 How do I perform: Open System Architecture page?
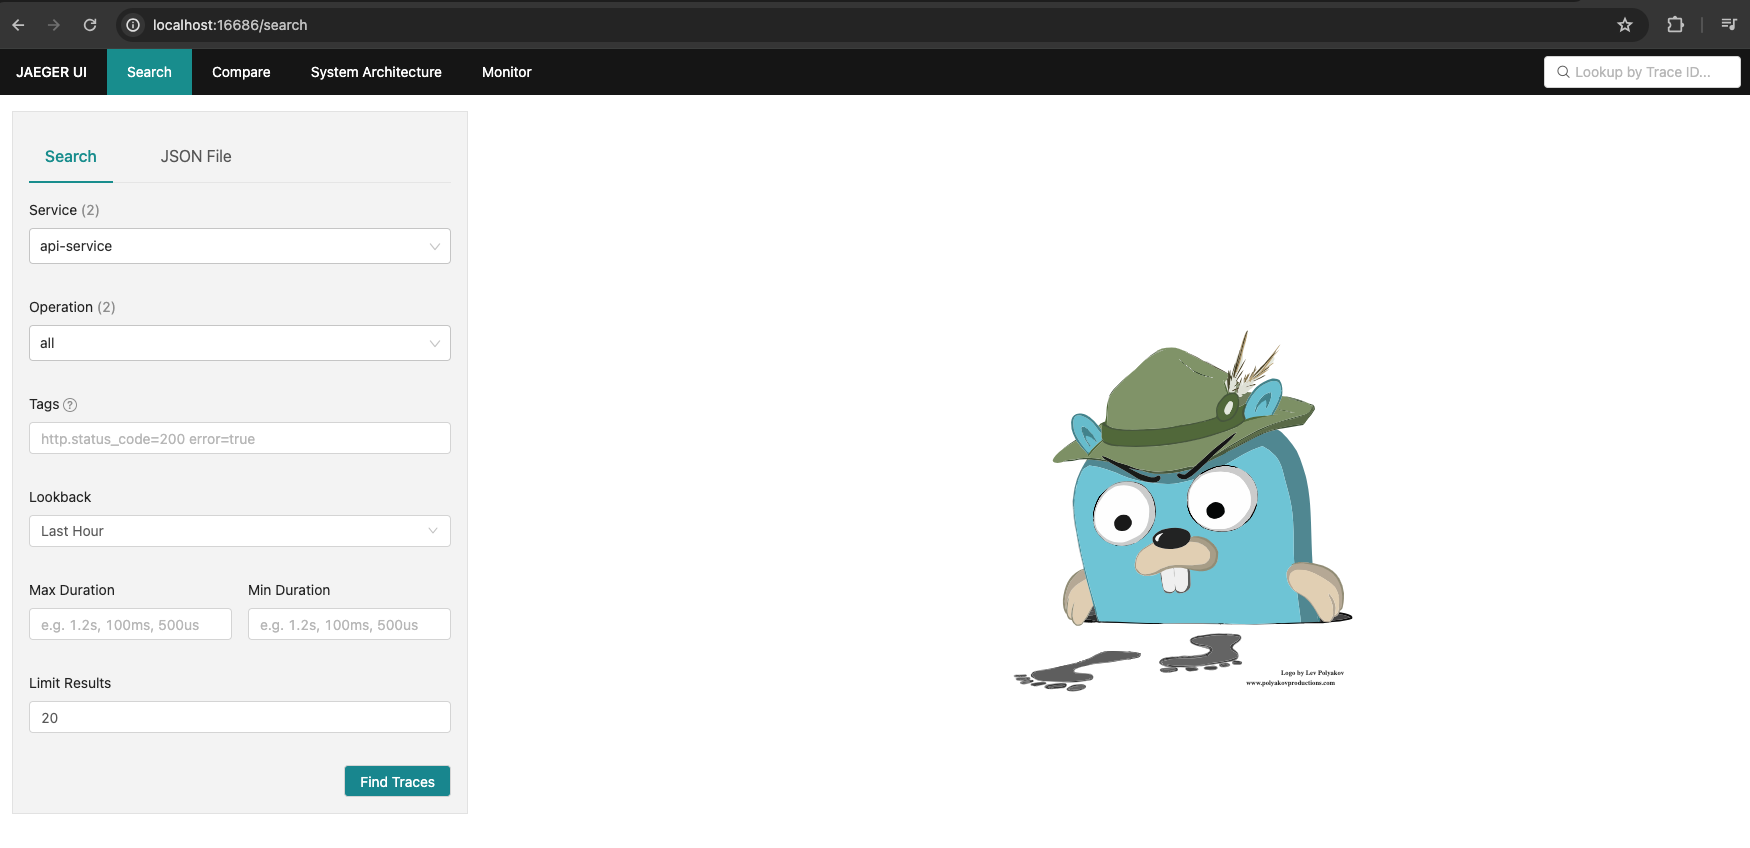376,72
